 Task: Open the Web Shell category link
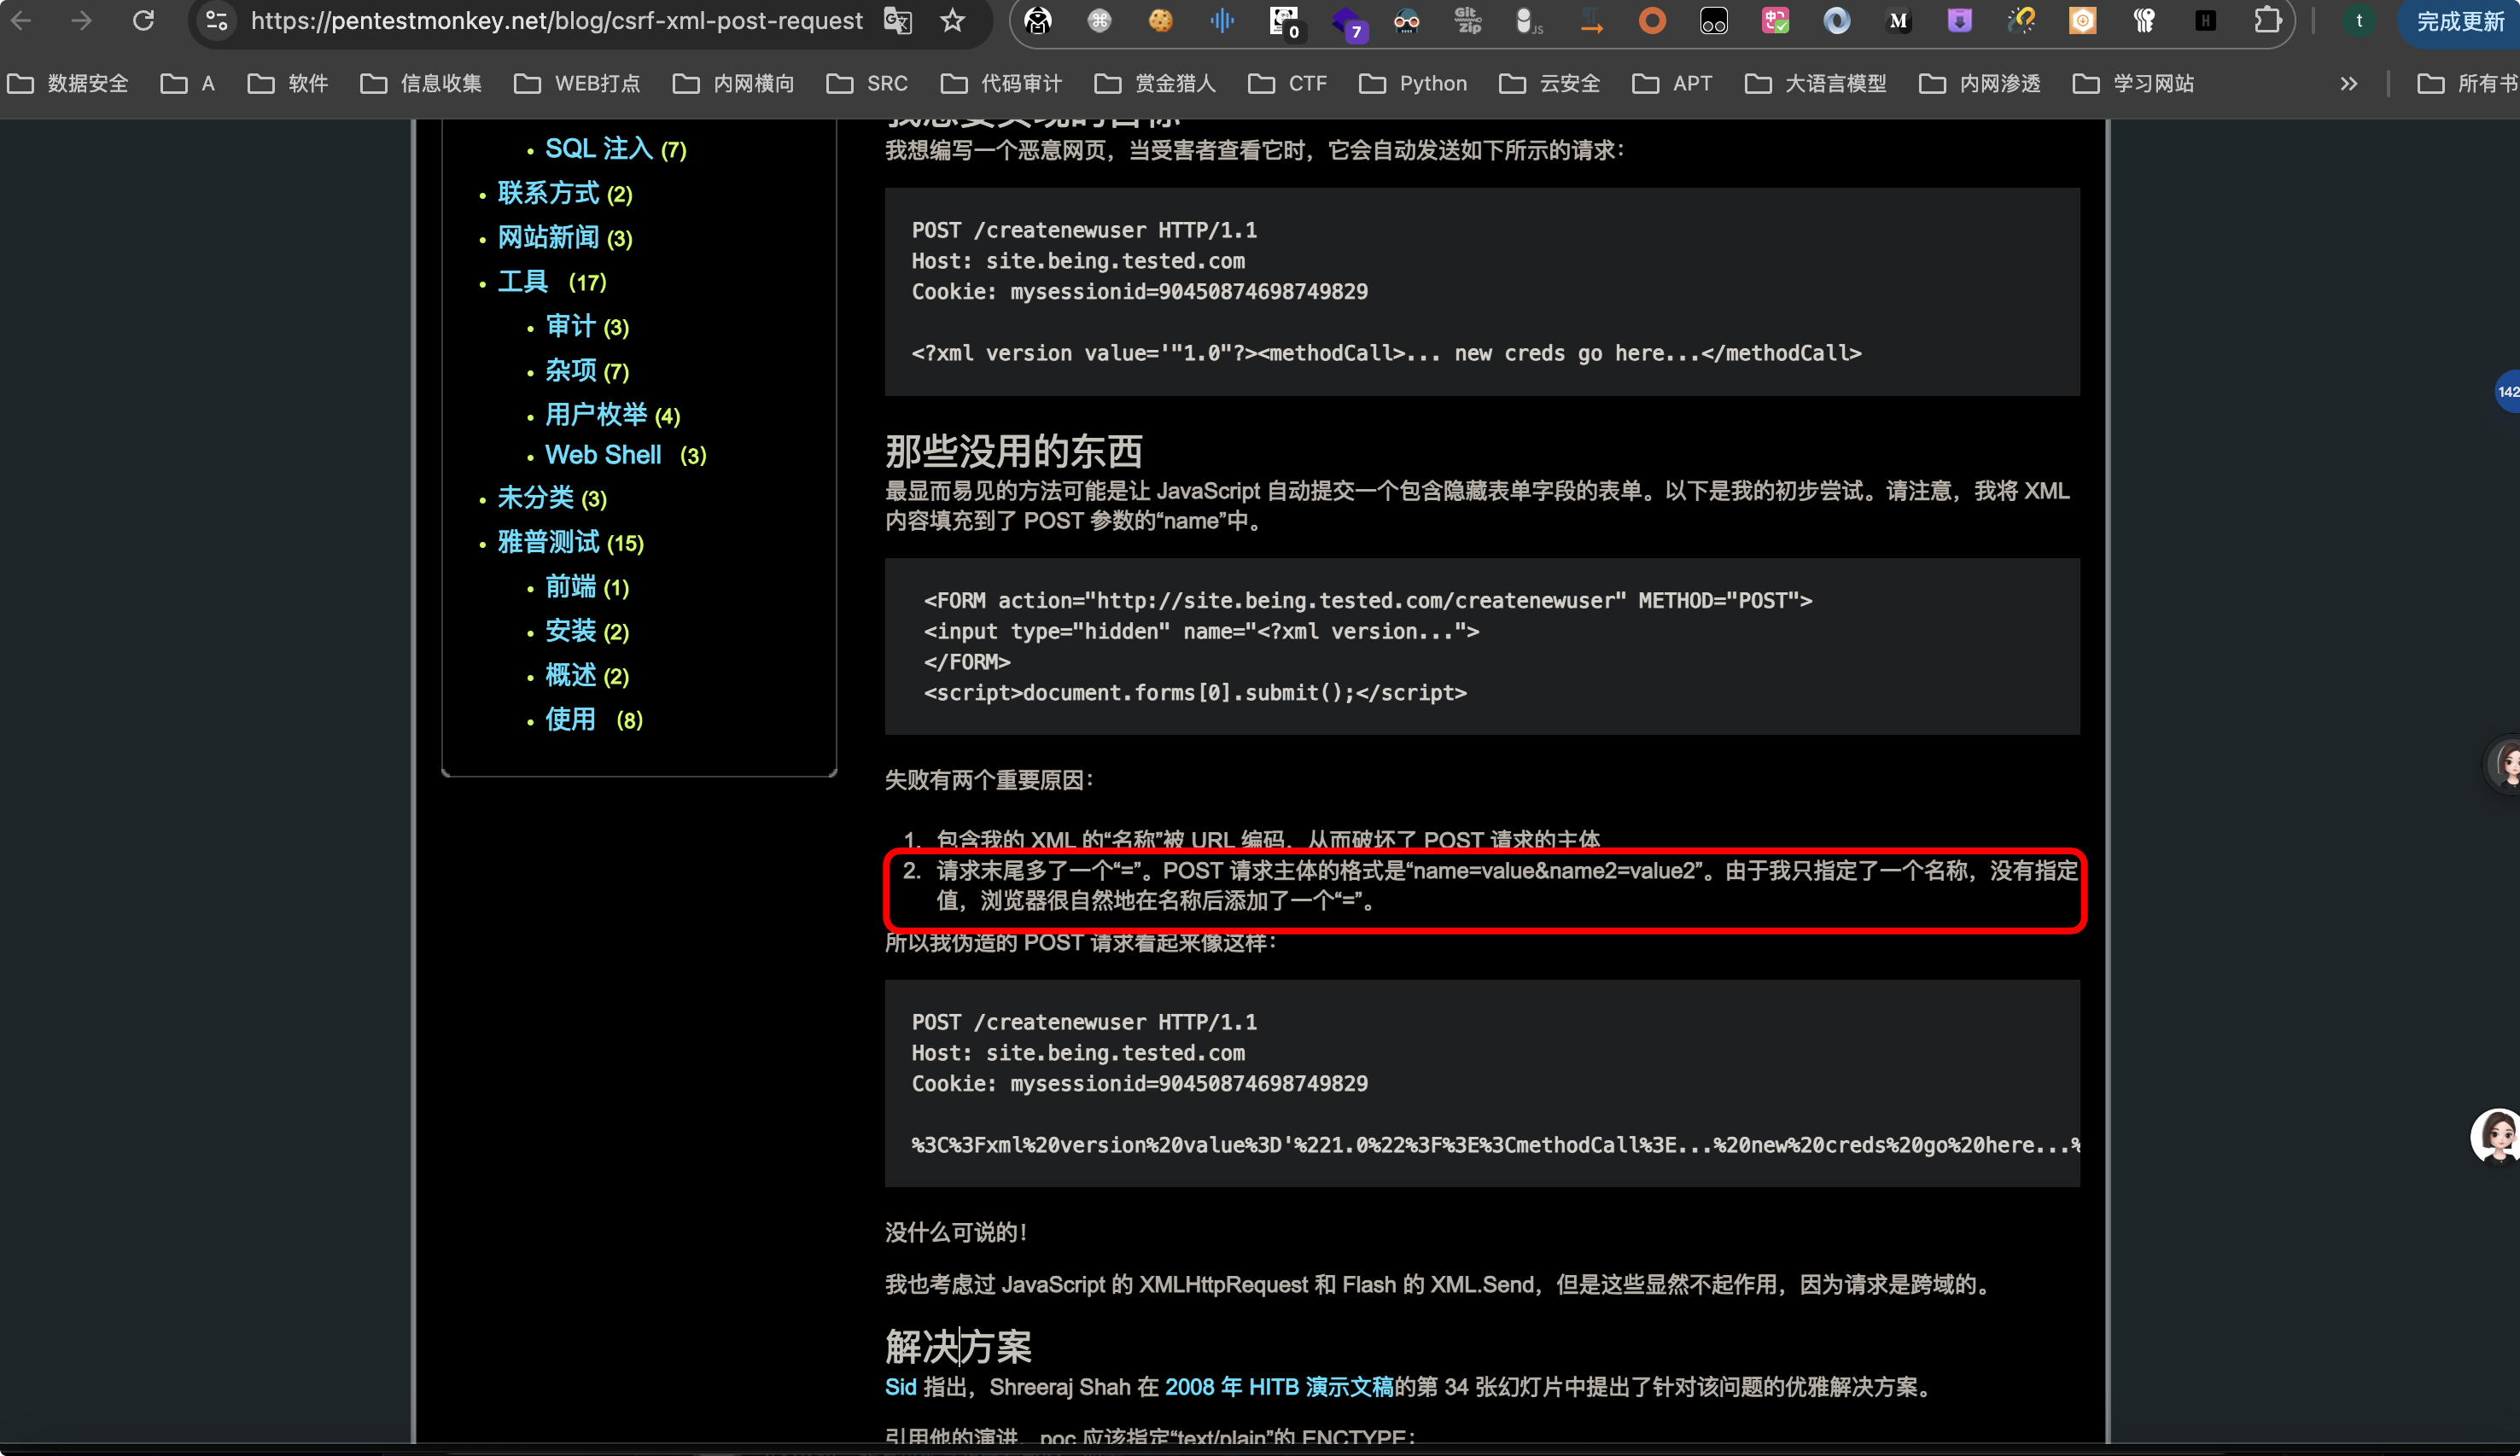(603, 455)
